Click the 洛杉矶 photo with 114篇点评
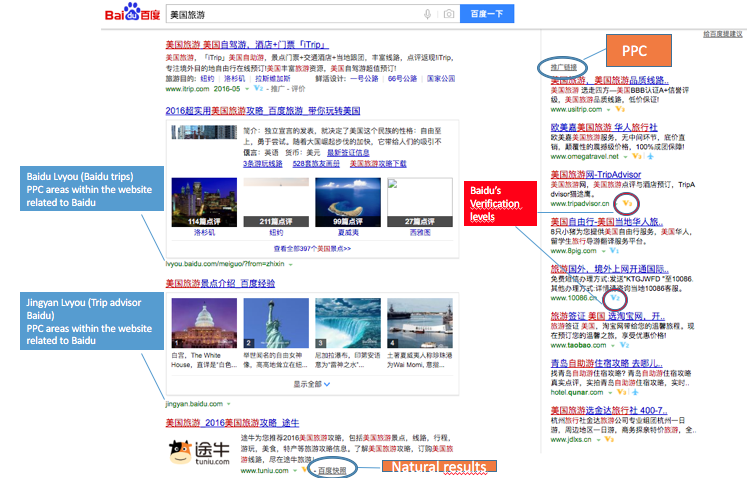 pyautogui.click(x=204, y=202)
